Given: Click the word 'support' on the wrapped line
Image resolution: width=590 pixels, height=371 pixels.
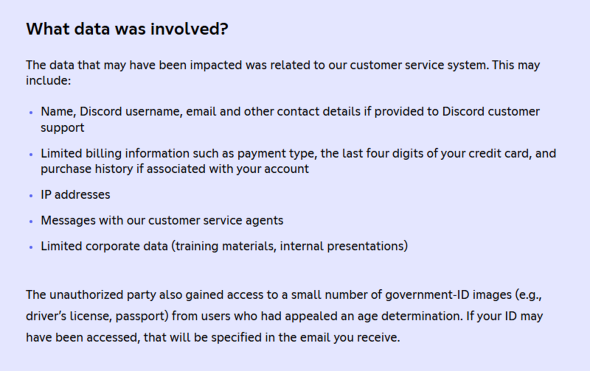Looking at the screenshot, I should point(62,128).
